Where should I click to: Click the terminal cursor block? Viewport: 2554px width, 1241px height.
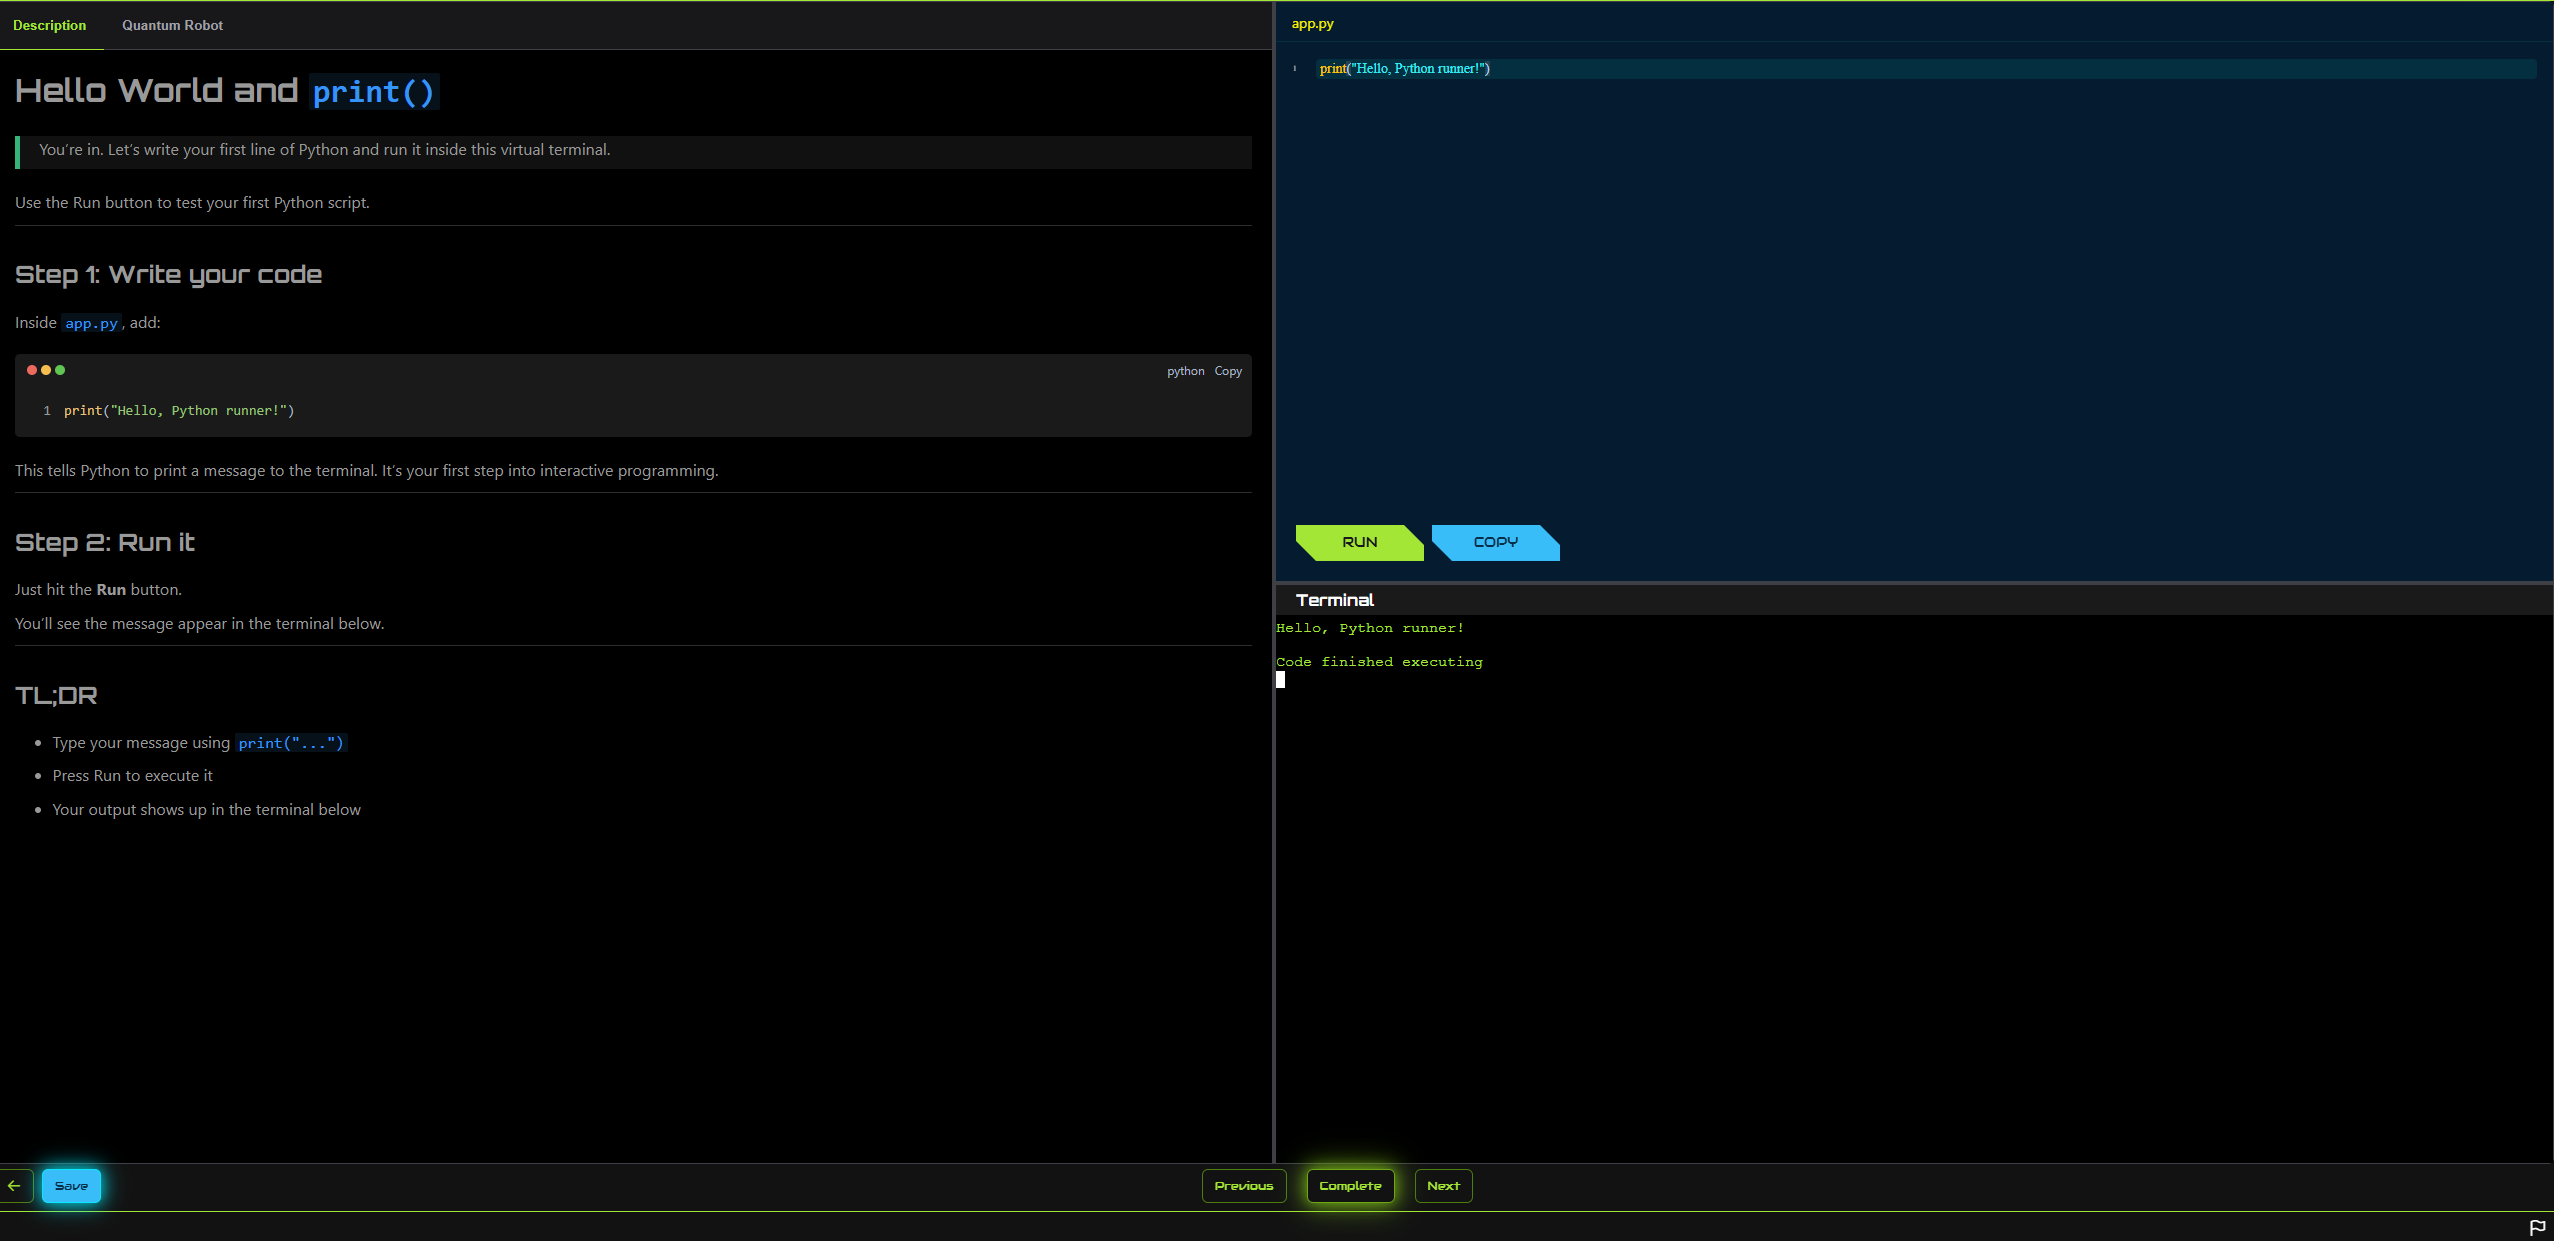1280,680
